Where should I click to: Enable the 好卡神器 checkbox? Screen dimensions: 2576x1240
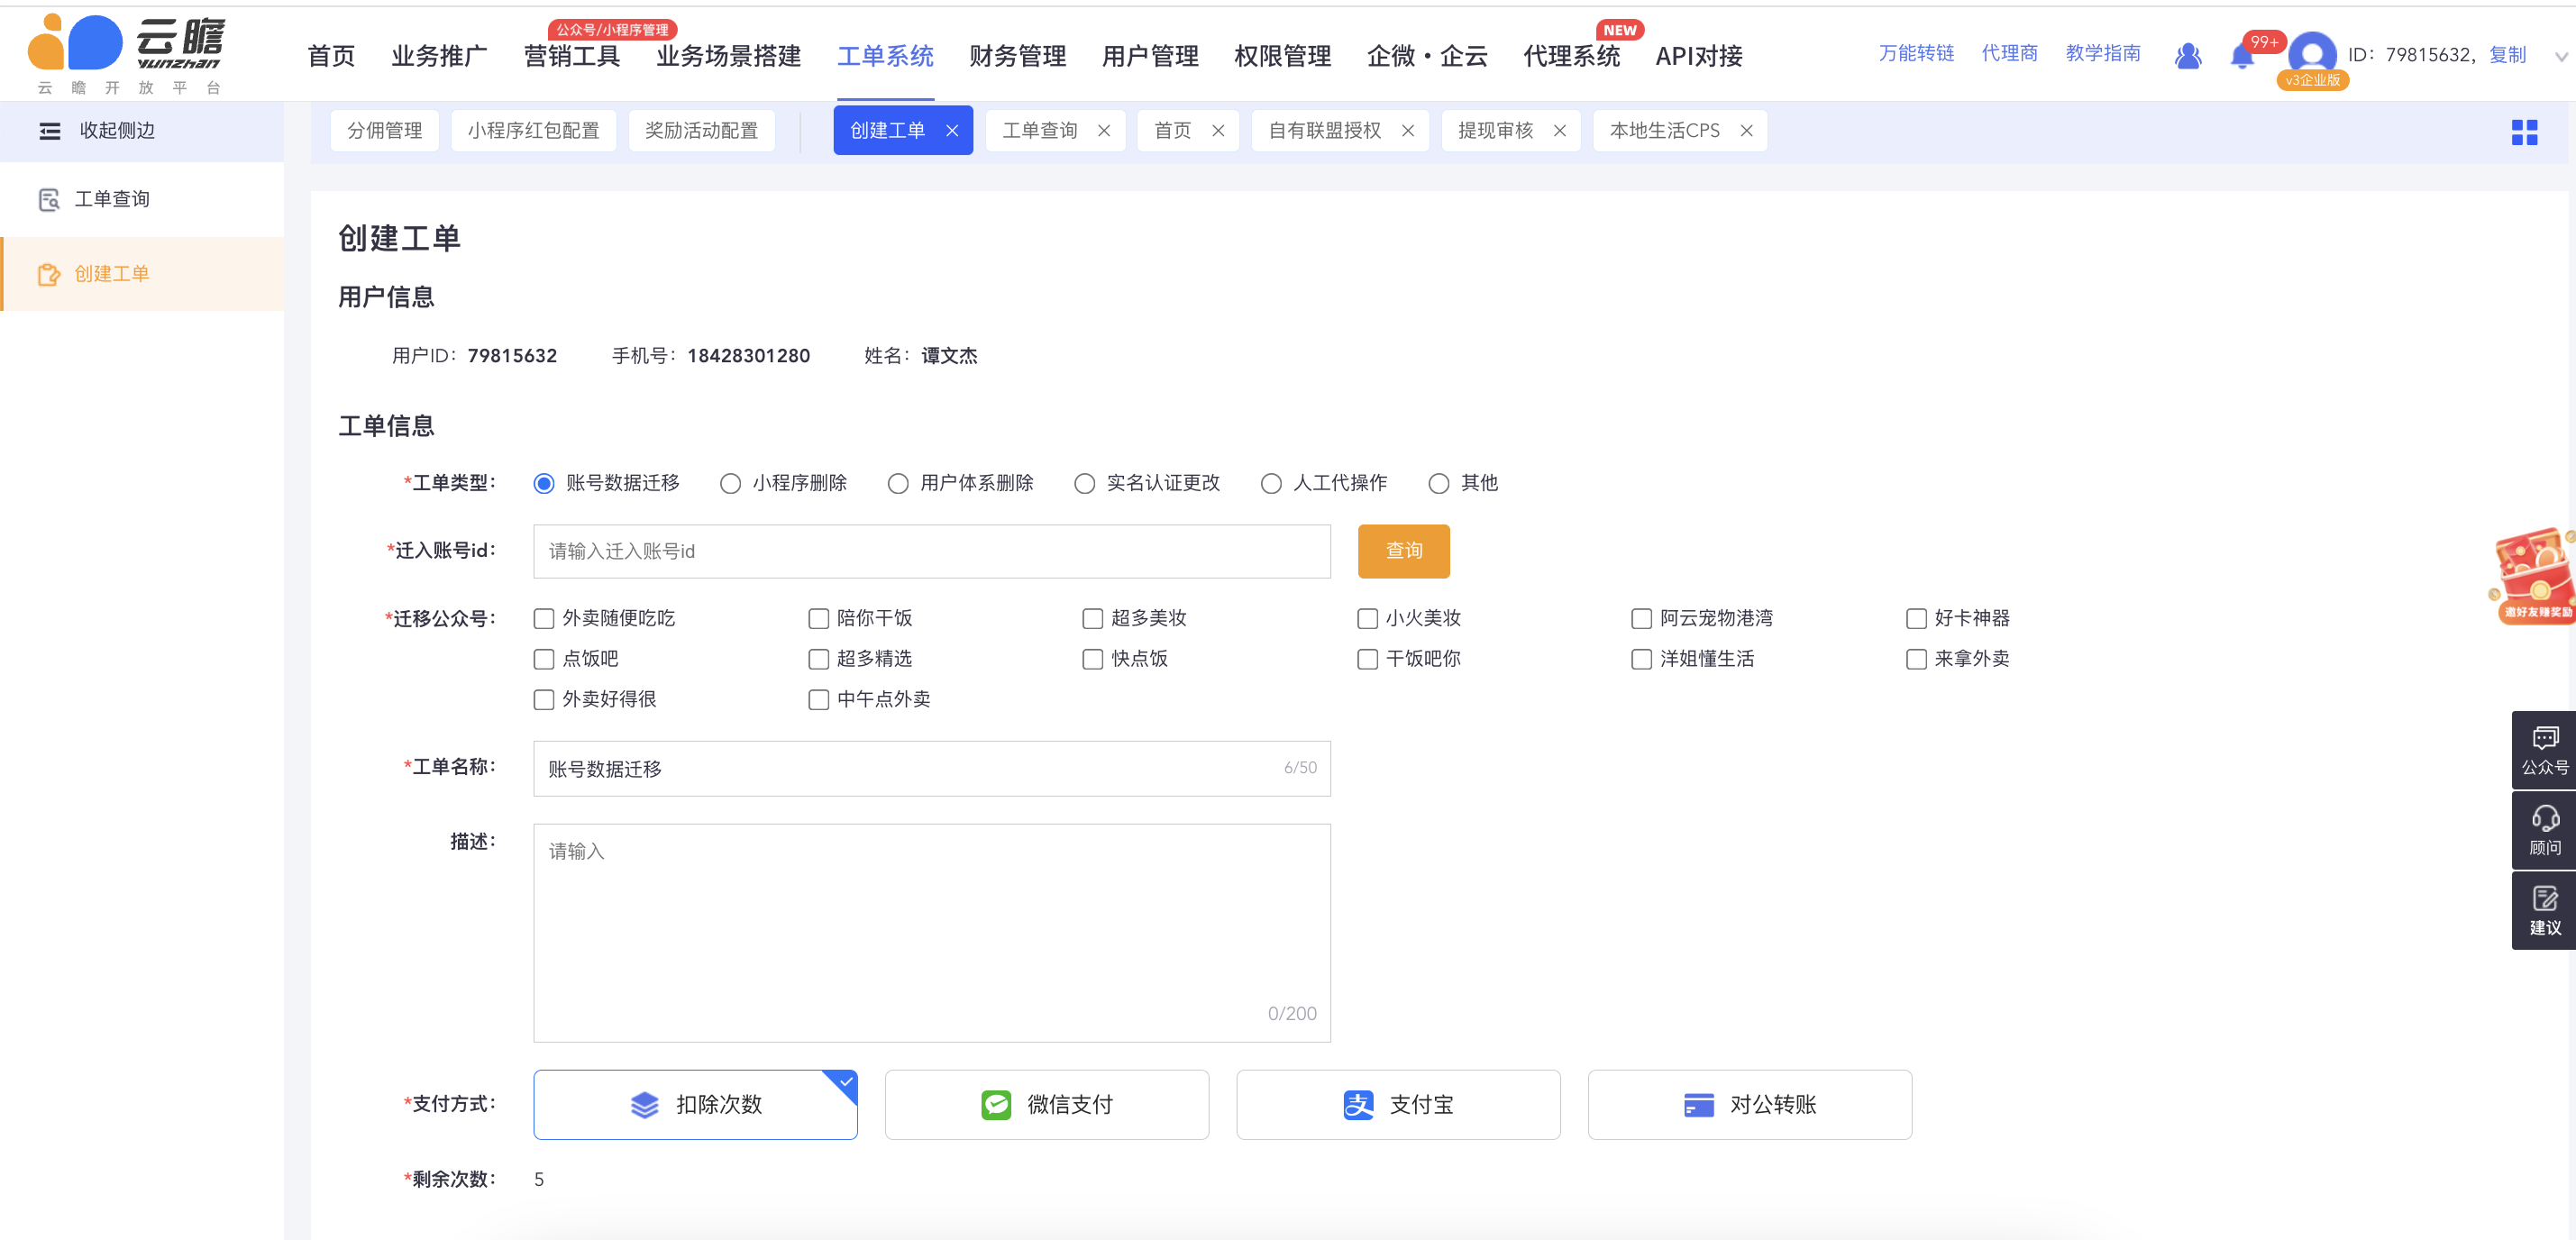click(1917, 619)
